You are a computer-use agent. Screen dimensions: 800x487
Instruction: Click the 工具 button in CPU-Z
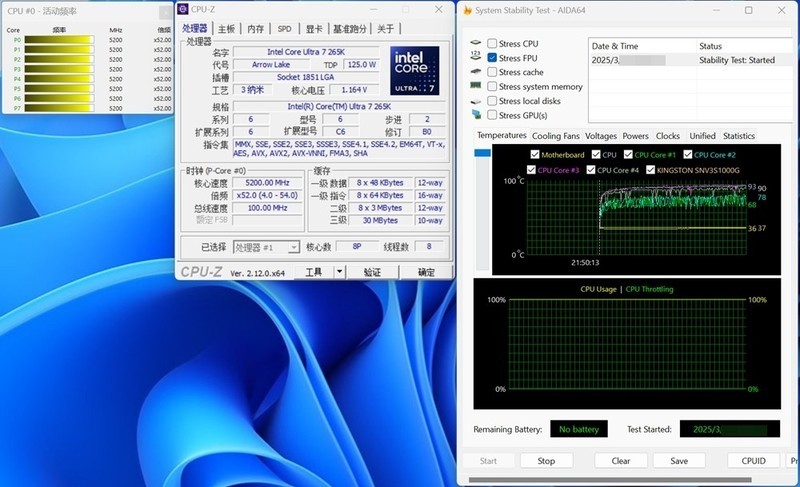[x=314, y=272]
